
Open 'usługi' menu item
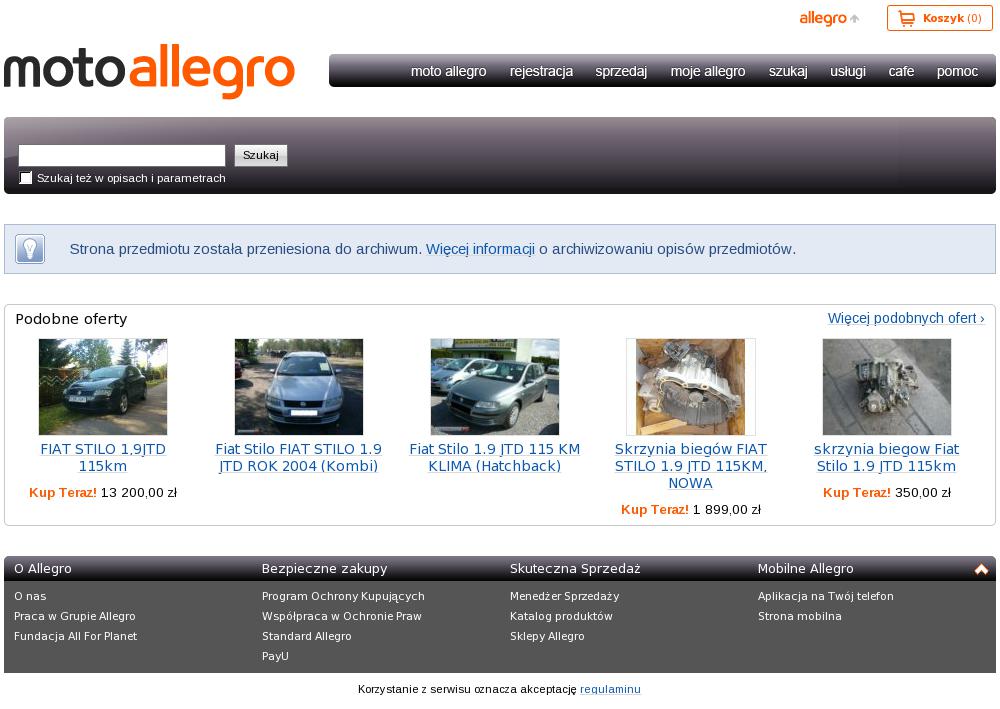848,71
